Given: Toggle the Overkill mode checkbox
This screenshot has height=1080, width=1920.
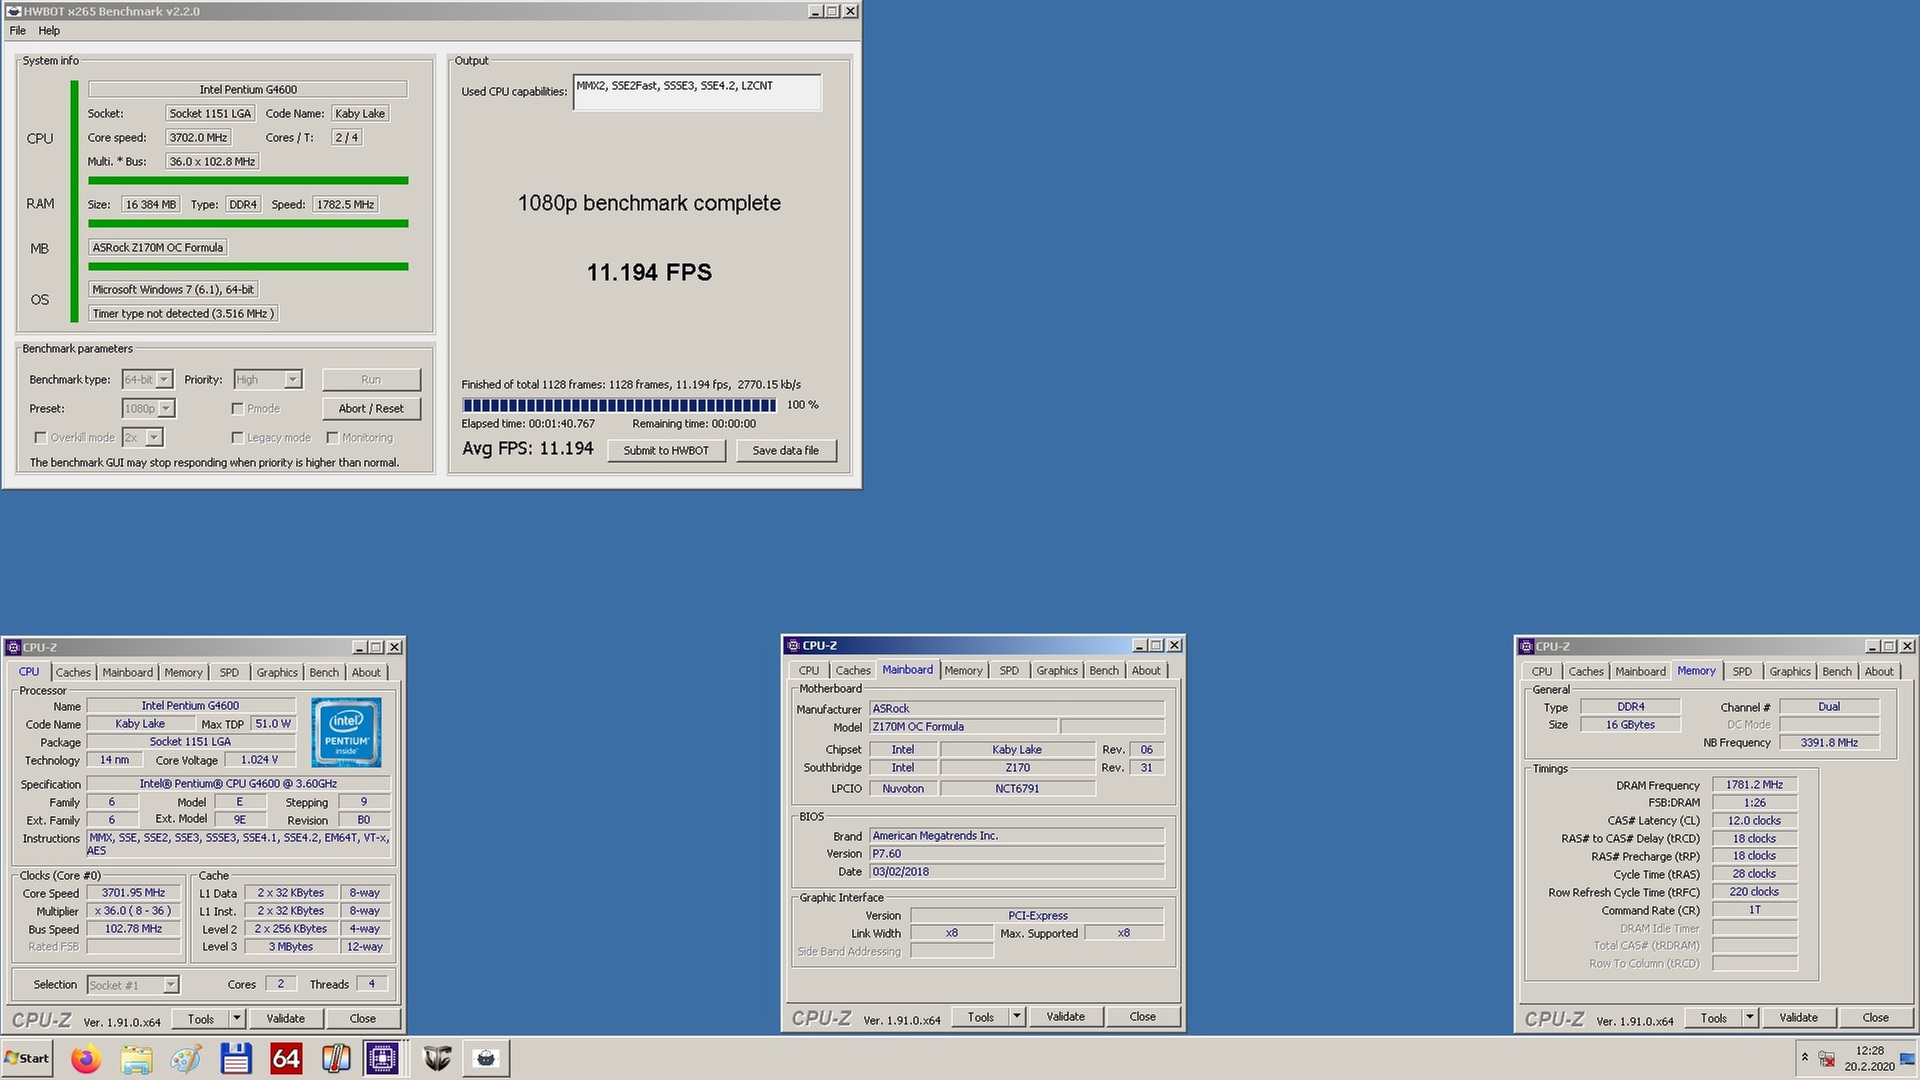Looking at the screenshot, I should (x=40, y=437).
